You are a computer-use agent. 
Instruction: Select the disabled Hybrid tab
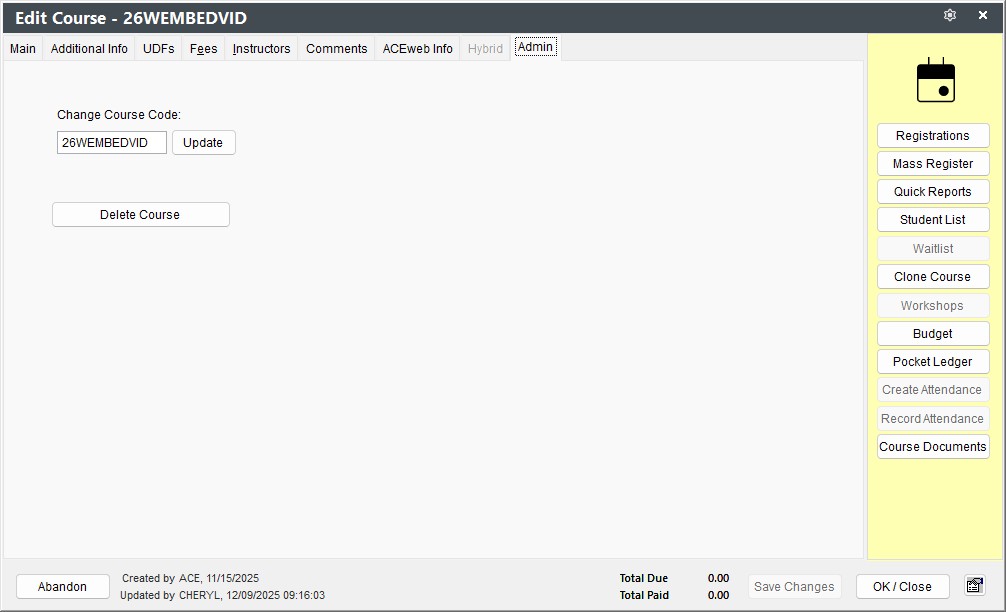(485, 49)
